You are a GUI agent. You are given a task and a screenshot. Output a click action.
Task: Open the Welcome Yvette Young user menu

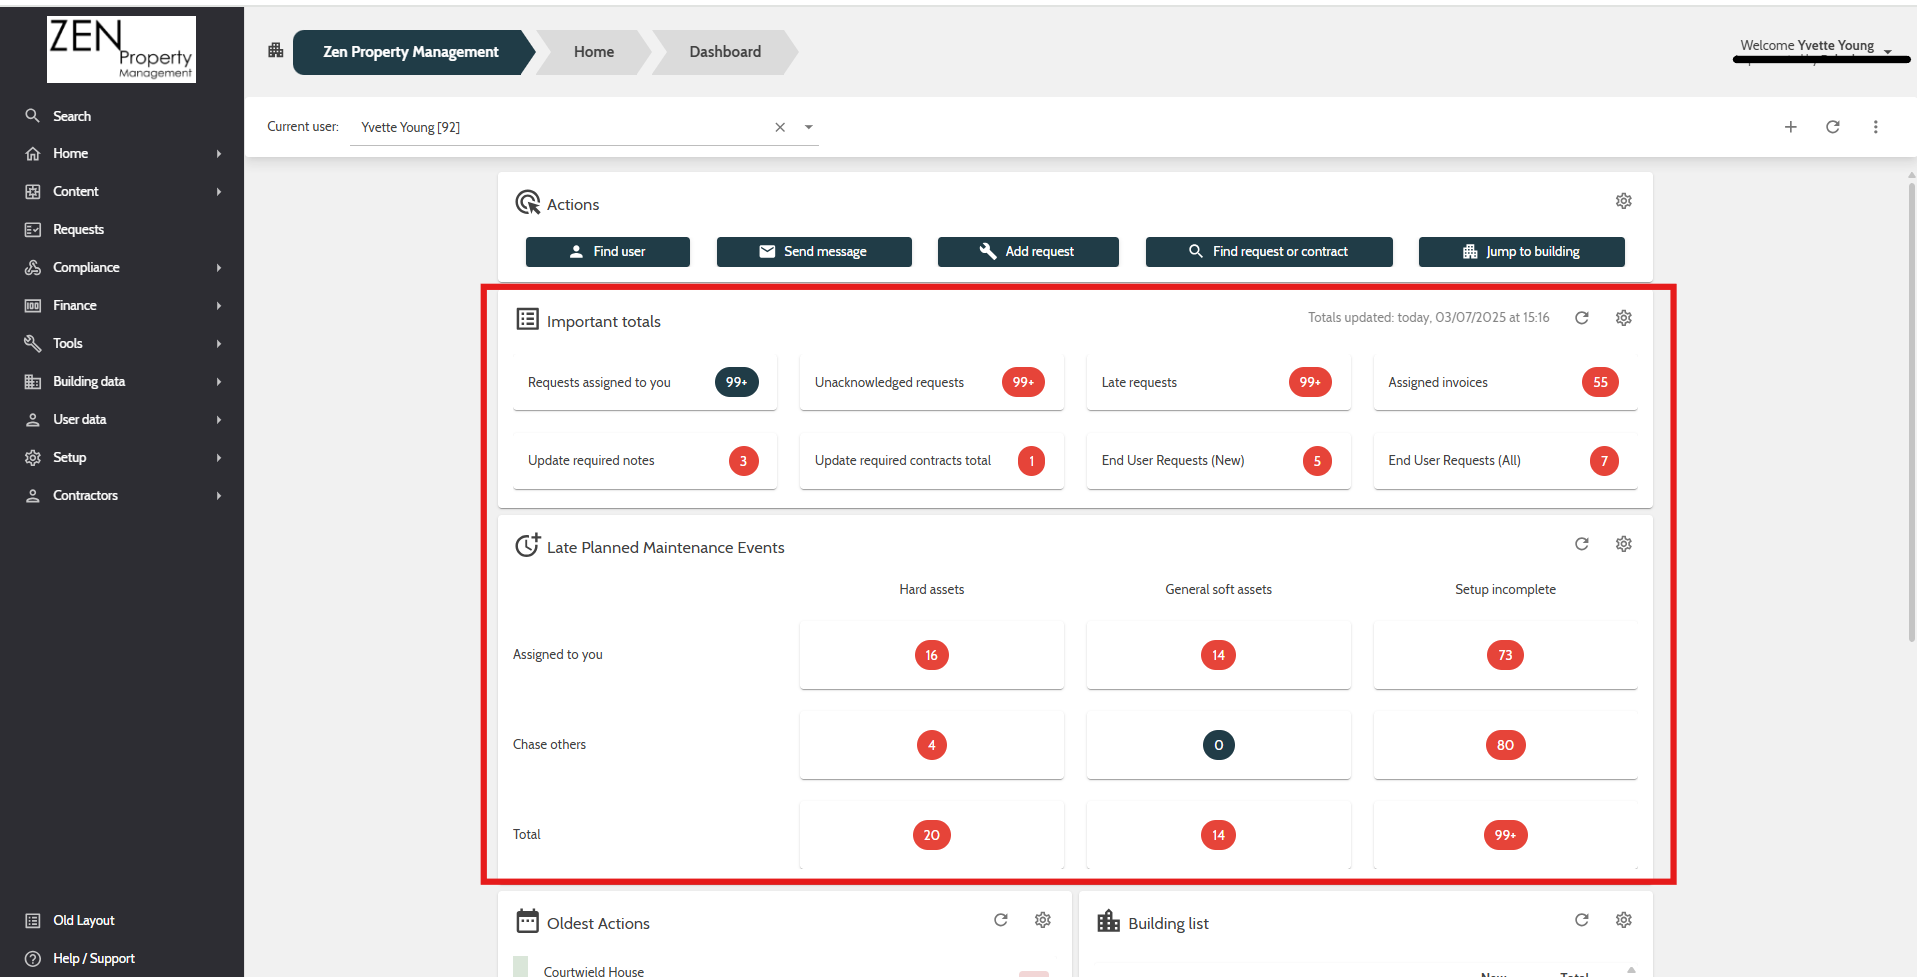coord(1816,46)
